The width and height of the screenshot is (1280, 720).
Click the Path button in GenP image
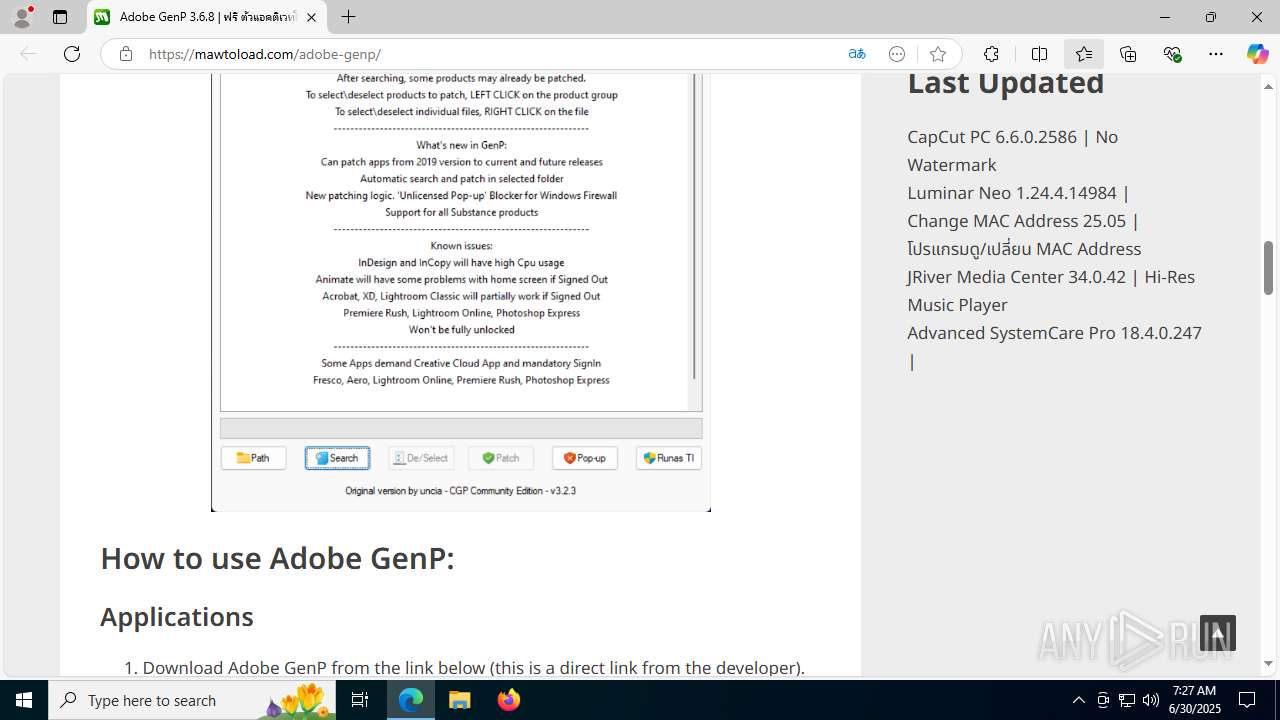[x=253, y=458]
